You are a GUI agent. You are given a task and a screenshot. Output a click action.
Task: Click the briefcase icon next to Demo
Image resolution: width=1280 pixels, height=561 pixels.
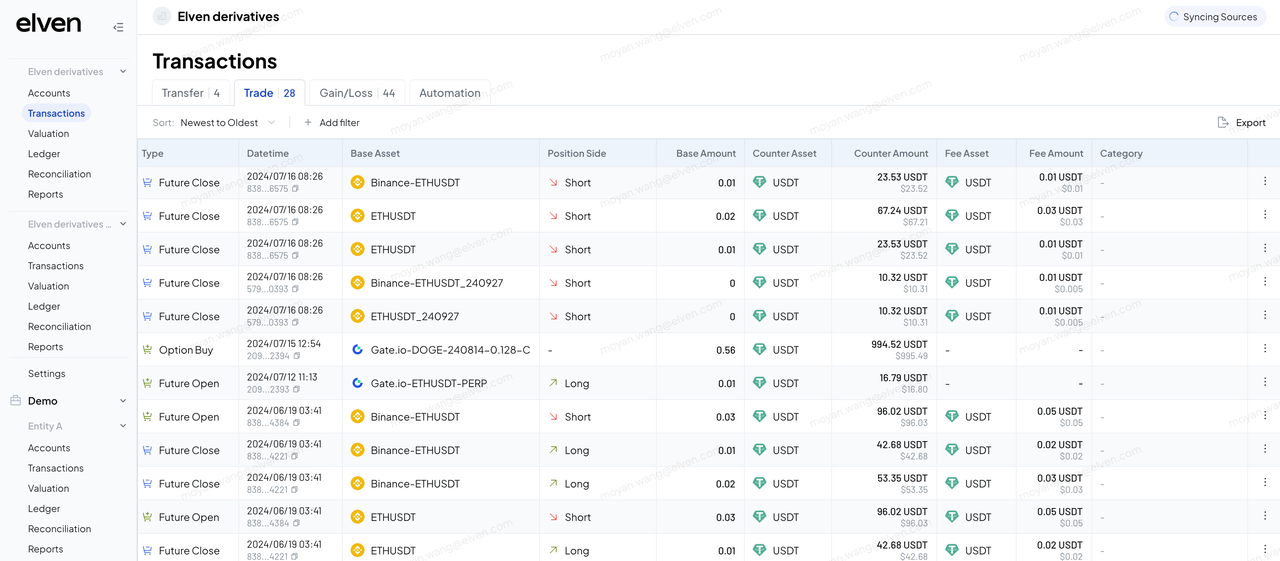pyautogui.click(x=16, y=401)
